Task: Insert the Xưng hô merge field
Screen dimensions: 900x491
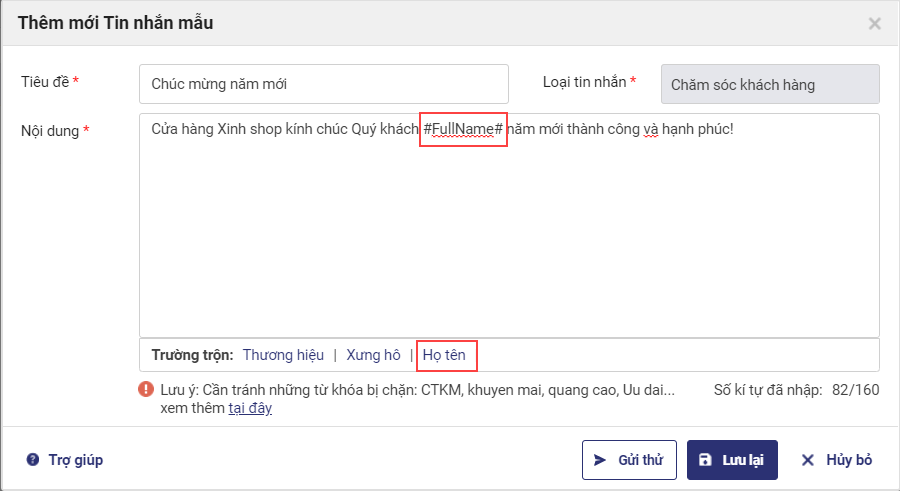Action: point(373,355)
